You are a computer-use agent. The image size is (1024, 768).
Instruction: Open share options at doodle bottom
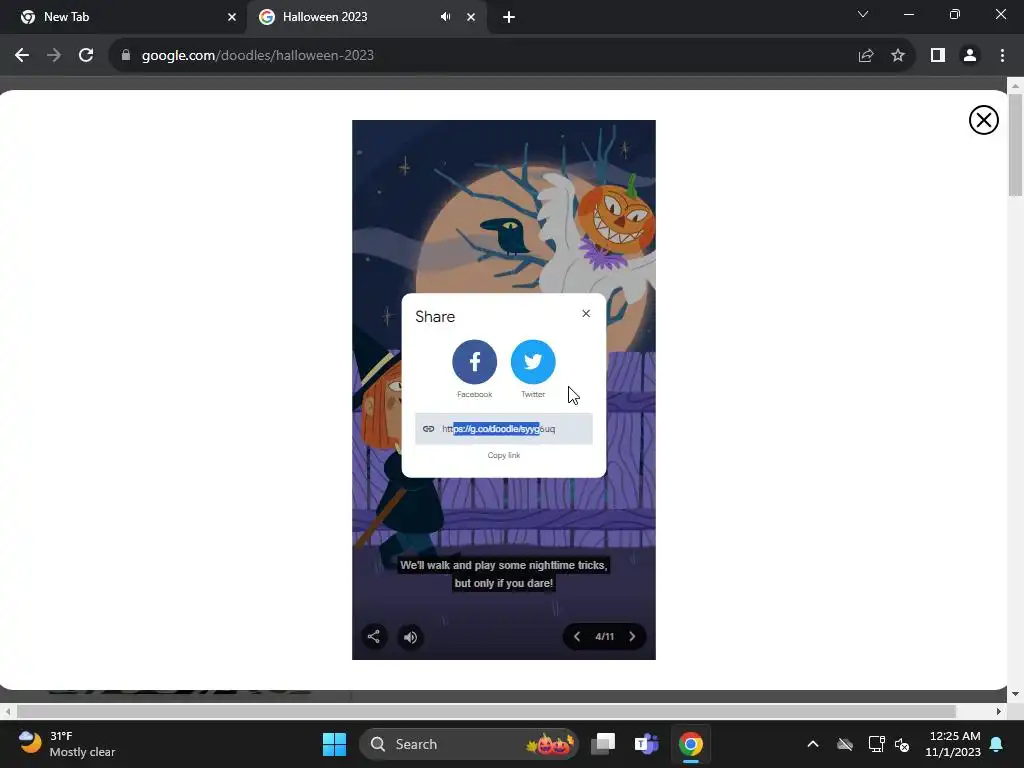[374, 637]
